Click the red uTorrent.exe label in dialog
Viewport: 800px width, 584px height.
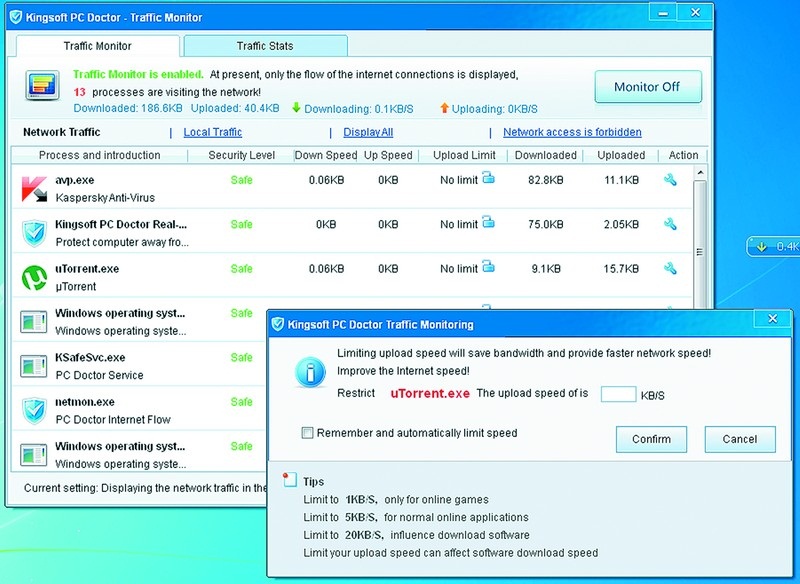pos(430,393)
